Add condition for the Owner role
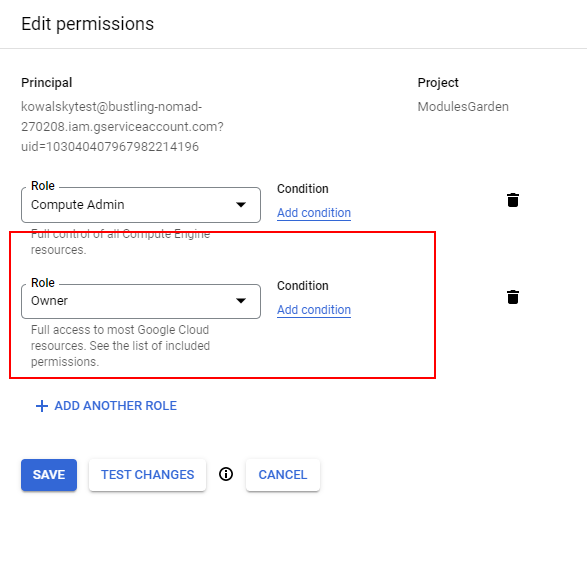The image size is (587, 579). click(314, 310)
